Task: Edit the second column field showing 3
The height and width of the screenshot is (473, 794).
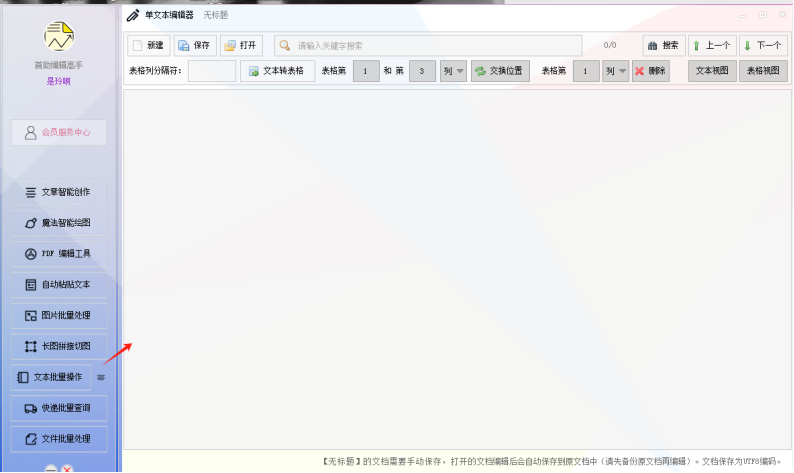Action: 422,71
